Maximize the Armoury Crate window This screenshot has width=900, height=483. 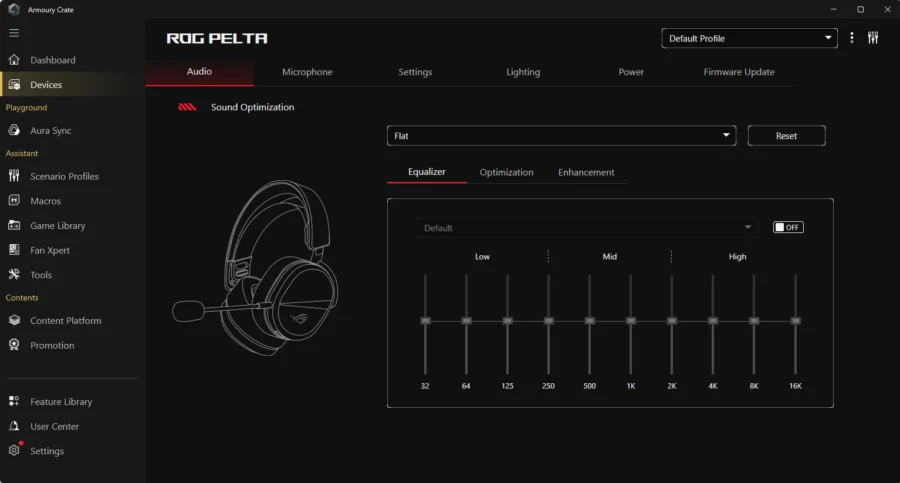coord(860,9)
